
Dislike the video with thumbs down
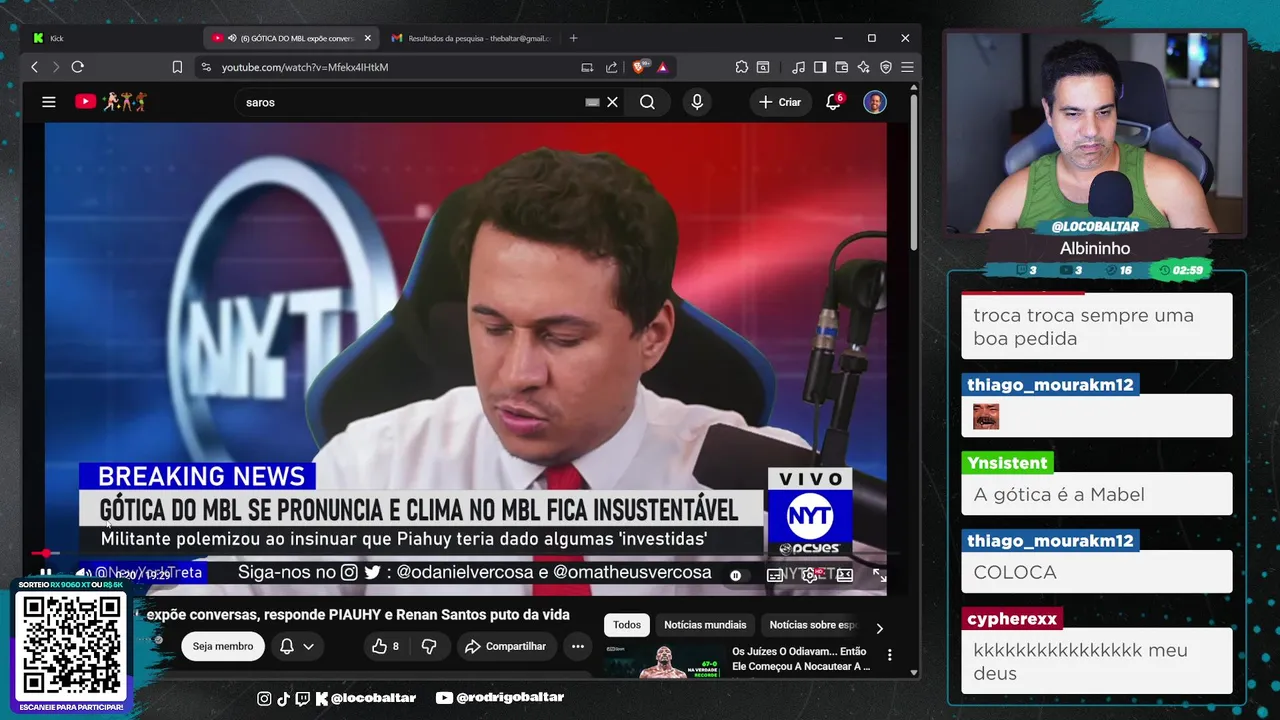coord(429,646)
